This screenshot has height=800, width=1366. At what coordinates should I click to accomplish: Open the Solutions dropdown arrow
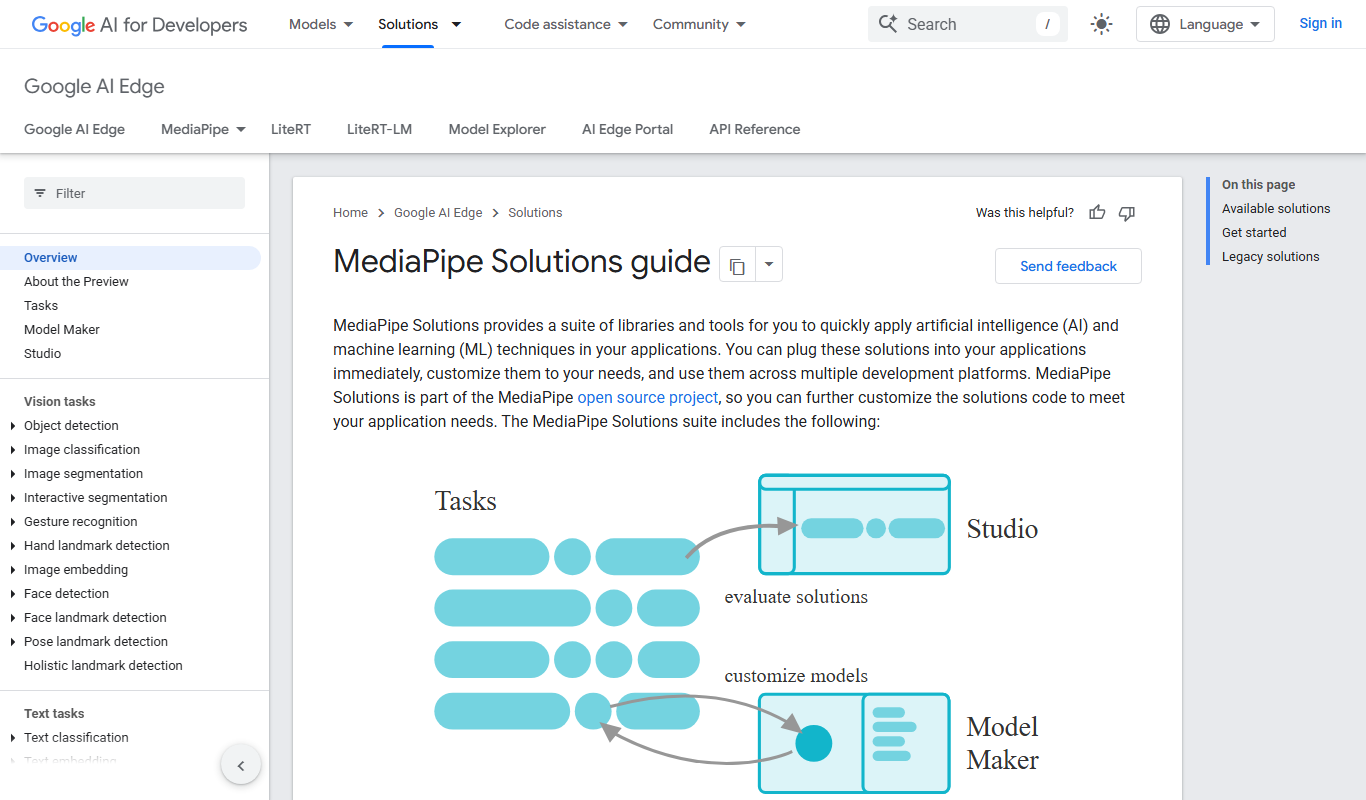click(x=456, y=24)
